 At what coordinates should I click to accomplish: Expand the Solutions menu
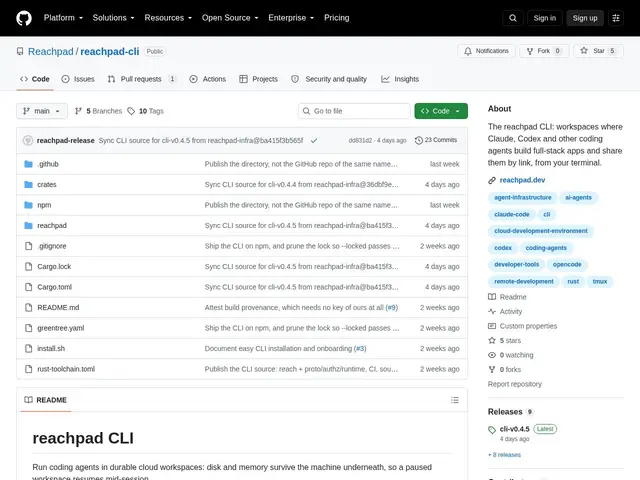tap(113, 18)
